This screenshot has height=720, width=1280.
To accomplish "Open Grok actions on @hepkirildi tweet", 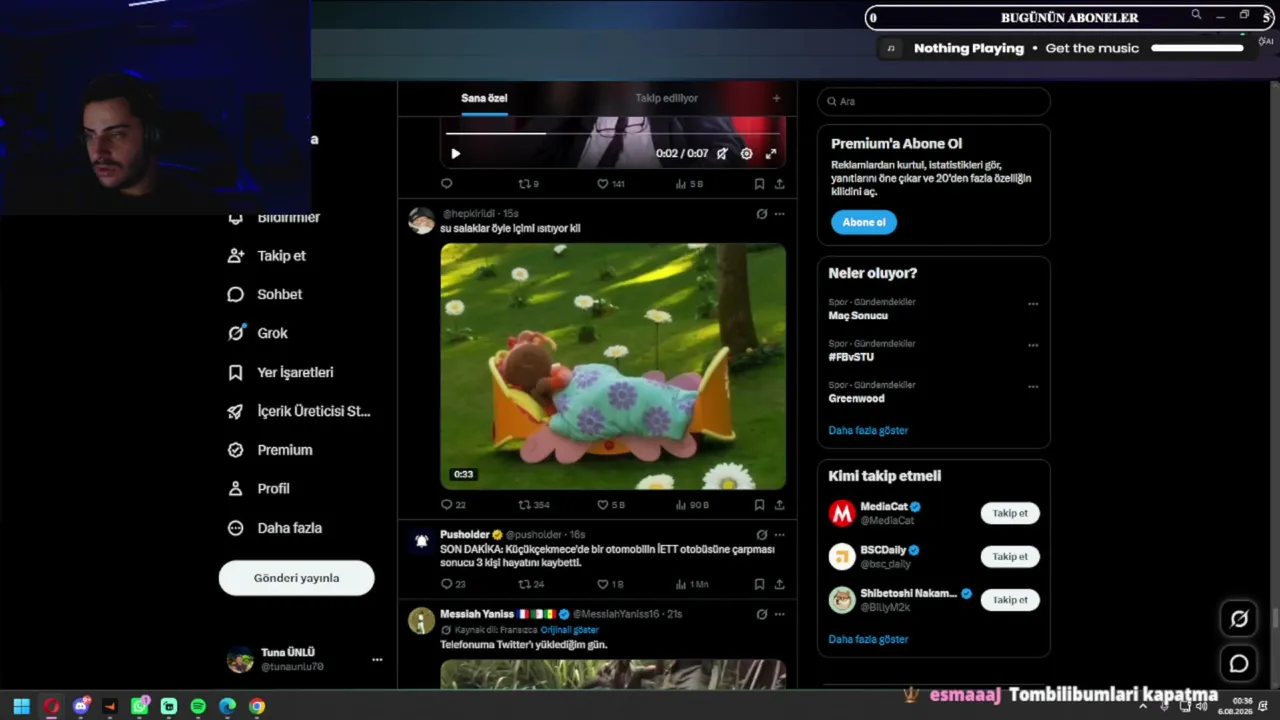I will pyautogui.click(x=762, y=214).
